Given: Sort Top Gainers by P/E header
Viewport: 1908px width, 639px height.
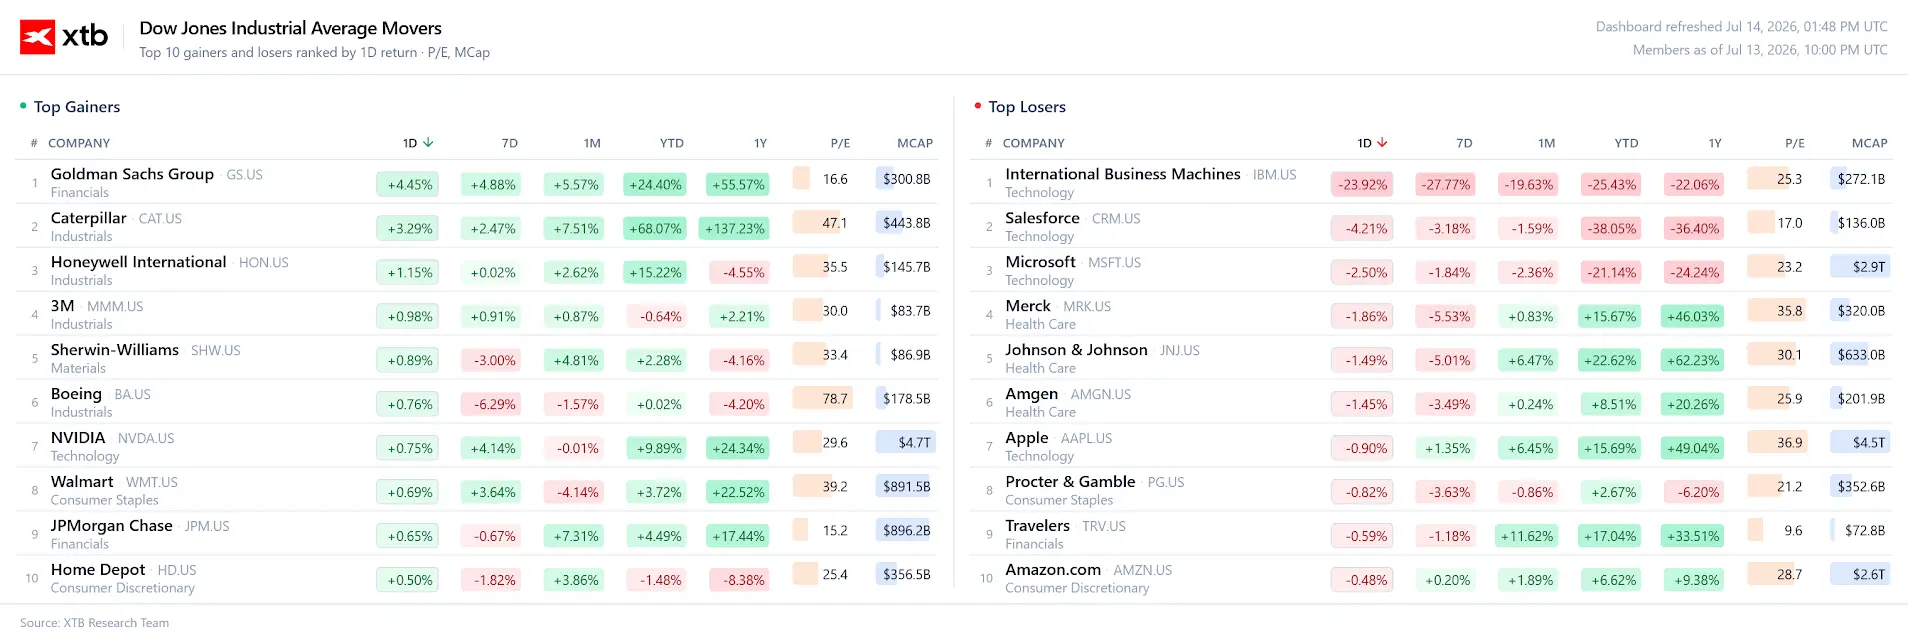Looking at the screenshot, I should tap(840, 143).
